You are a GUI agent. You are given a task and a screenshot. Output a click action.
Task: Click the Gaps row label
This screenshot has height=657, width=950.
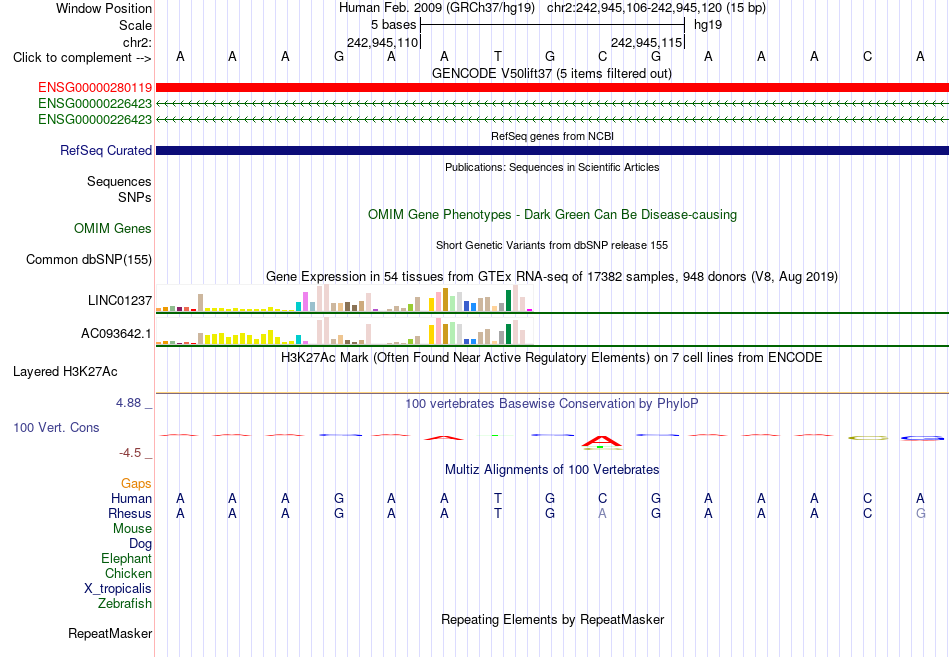[x=136, y=484]
